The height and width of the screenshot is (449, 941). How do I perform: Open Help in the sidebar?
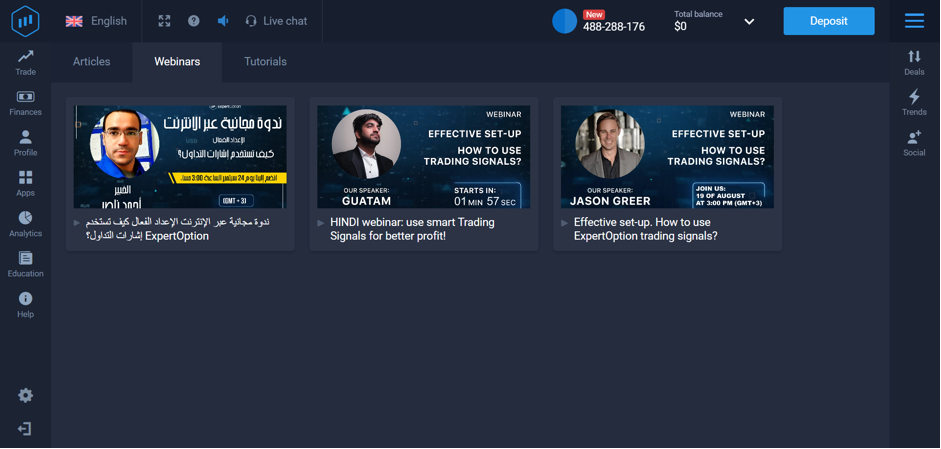[x=25, y=305]
